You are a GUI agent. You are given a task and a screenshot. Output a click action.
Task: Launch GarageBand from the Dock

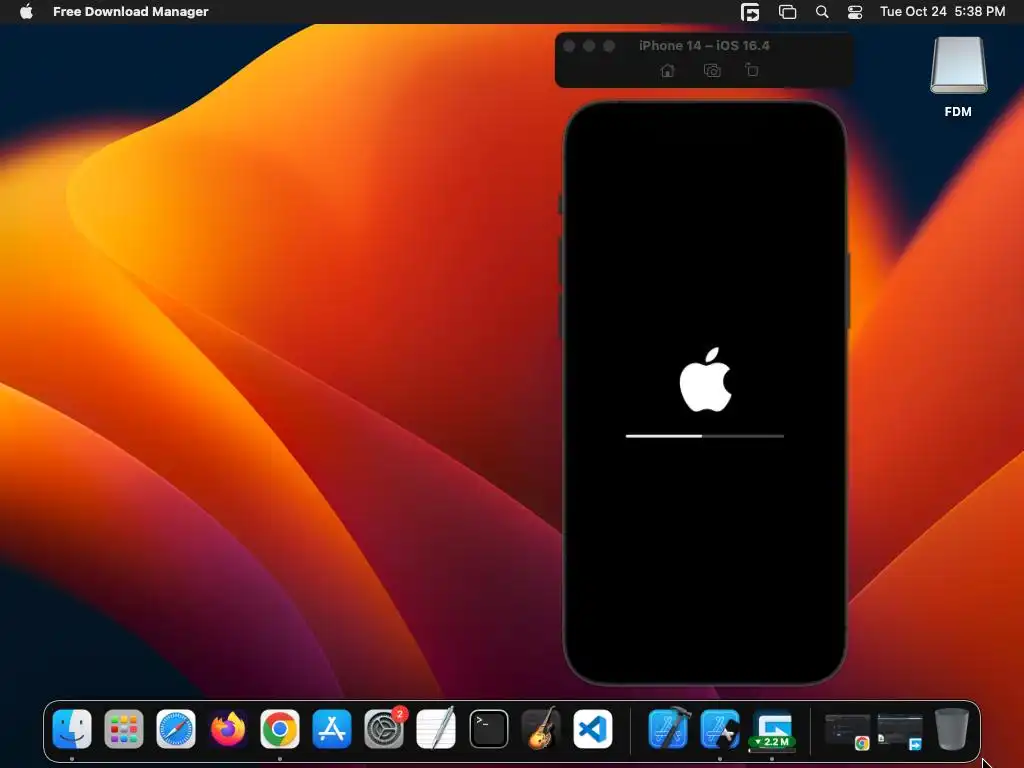pos(541,729)
